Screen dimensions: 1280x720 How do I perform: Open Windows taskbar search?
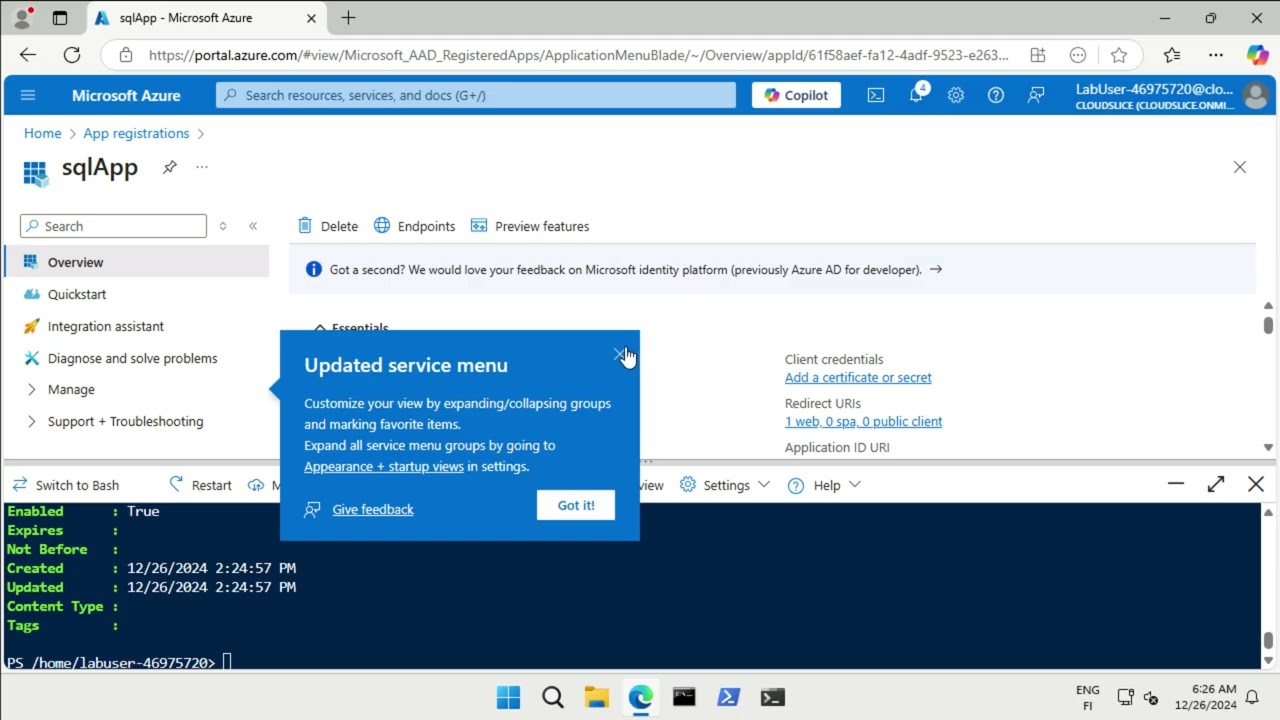pos(552,697)
